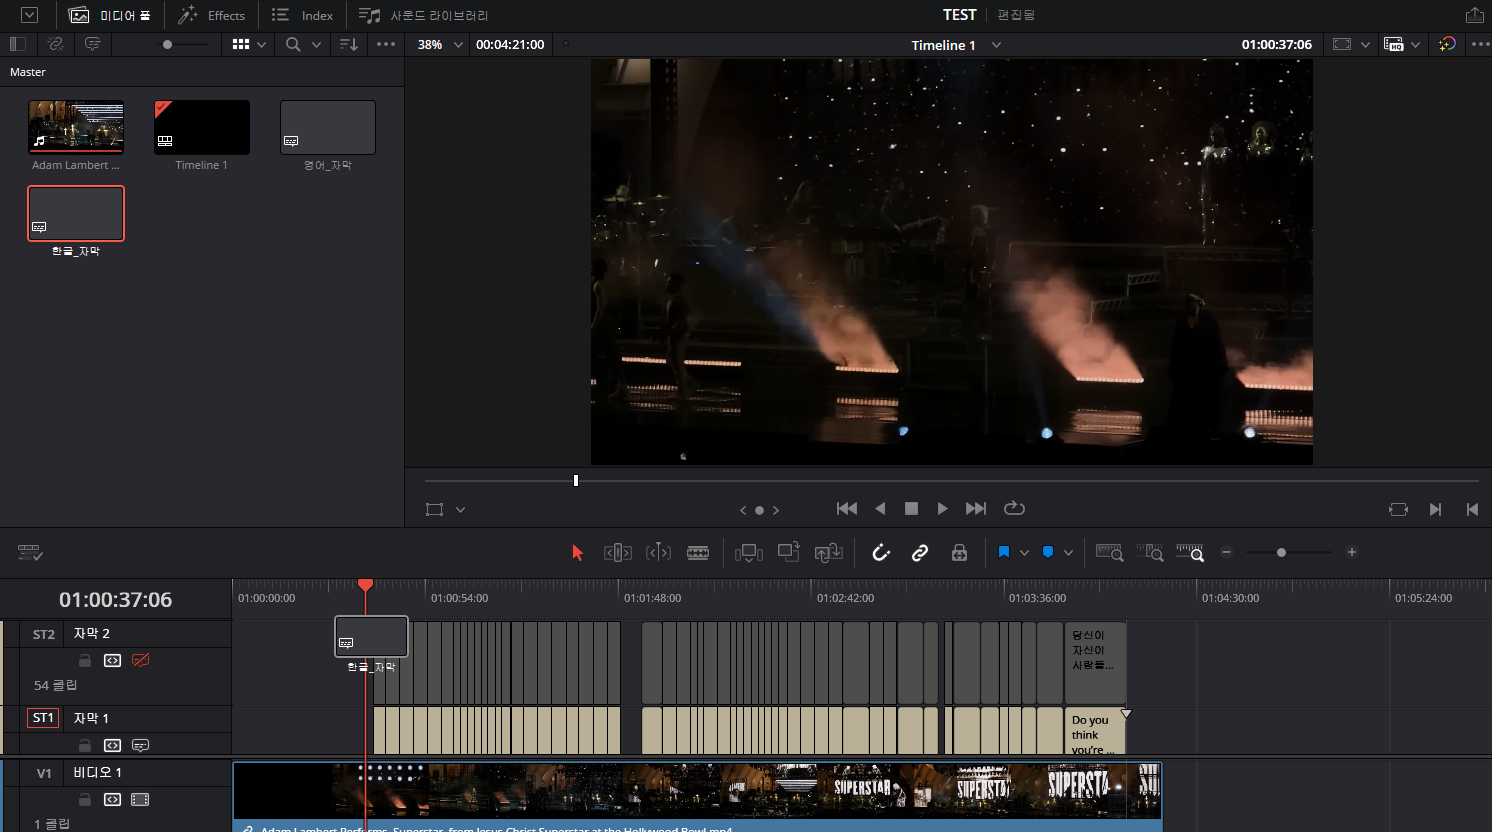Toggle ST2 subtitle track visibility

[141, 660]
